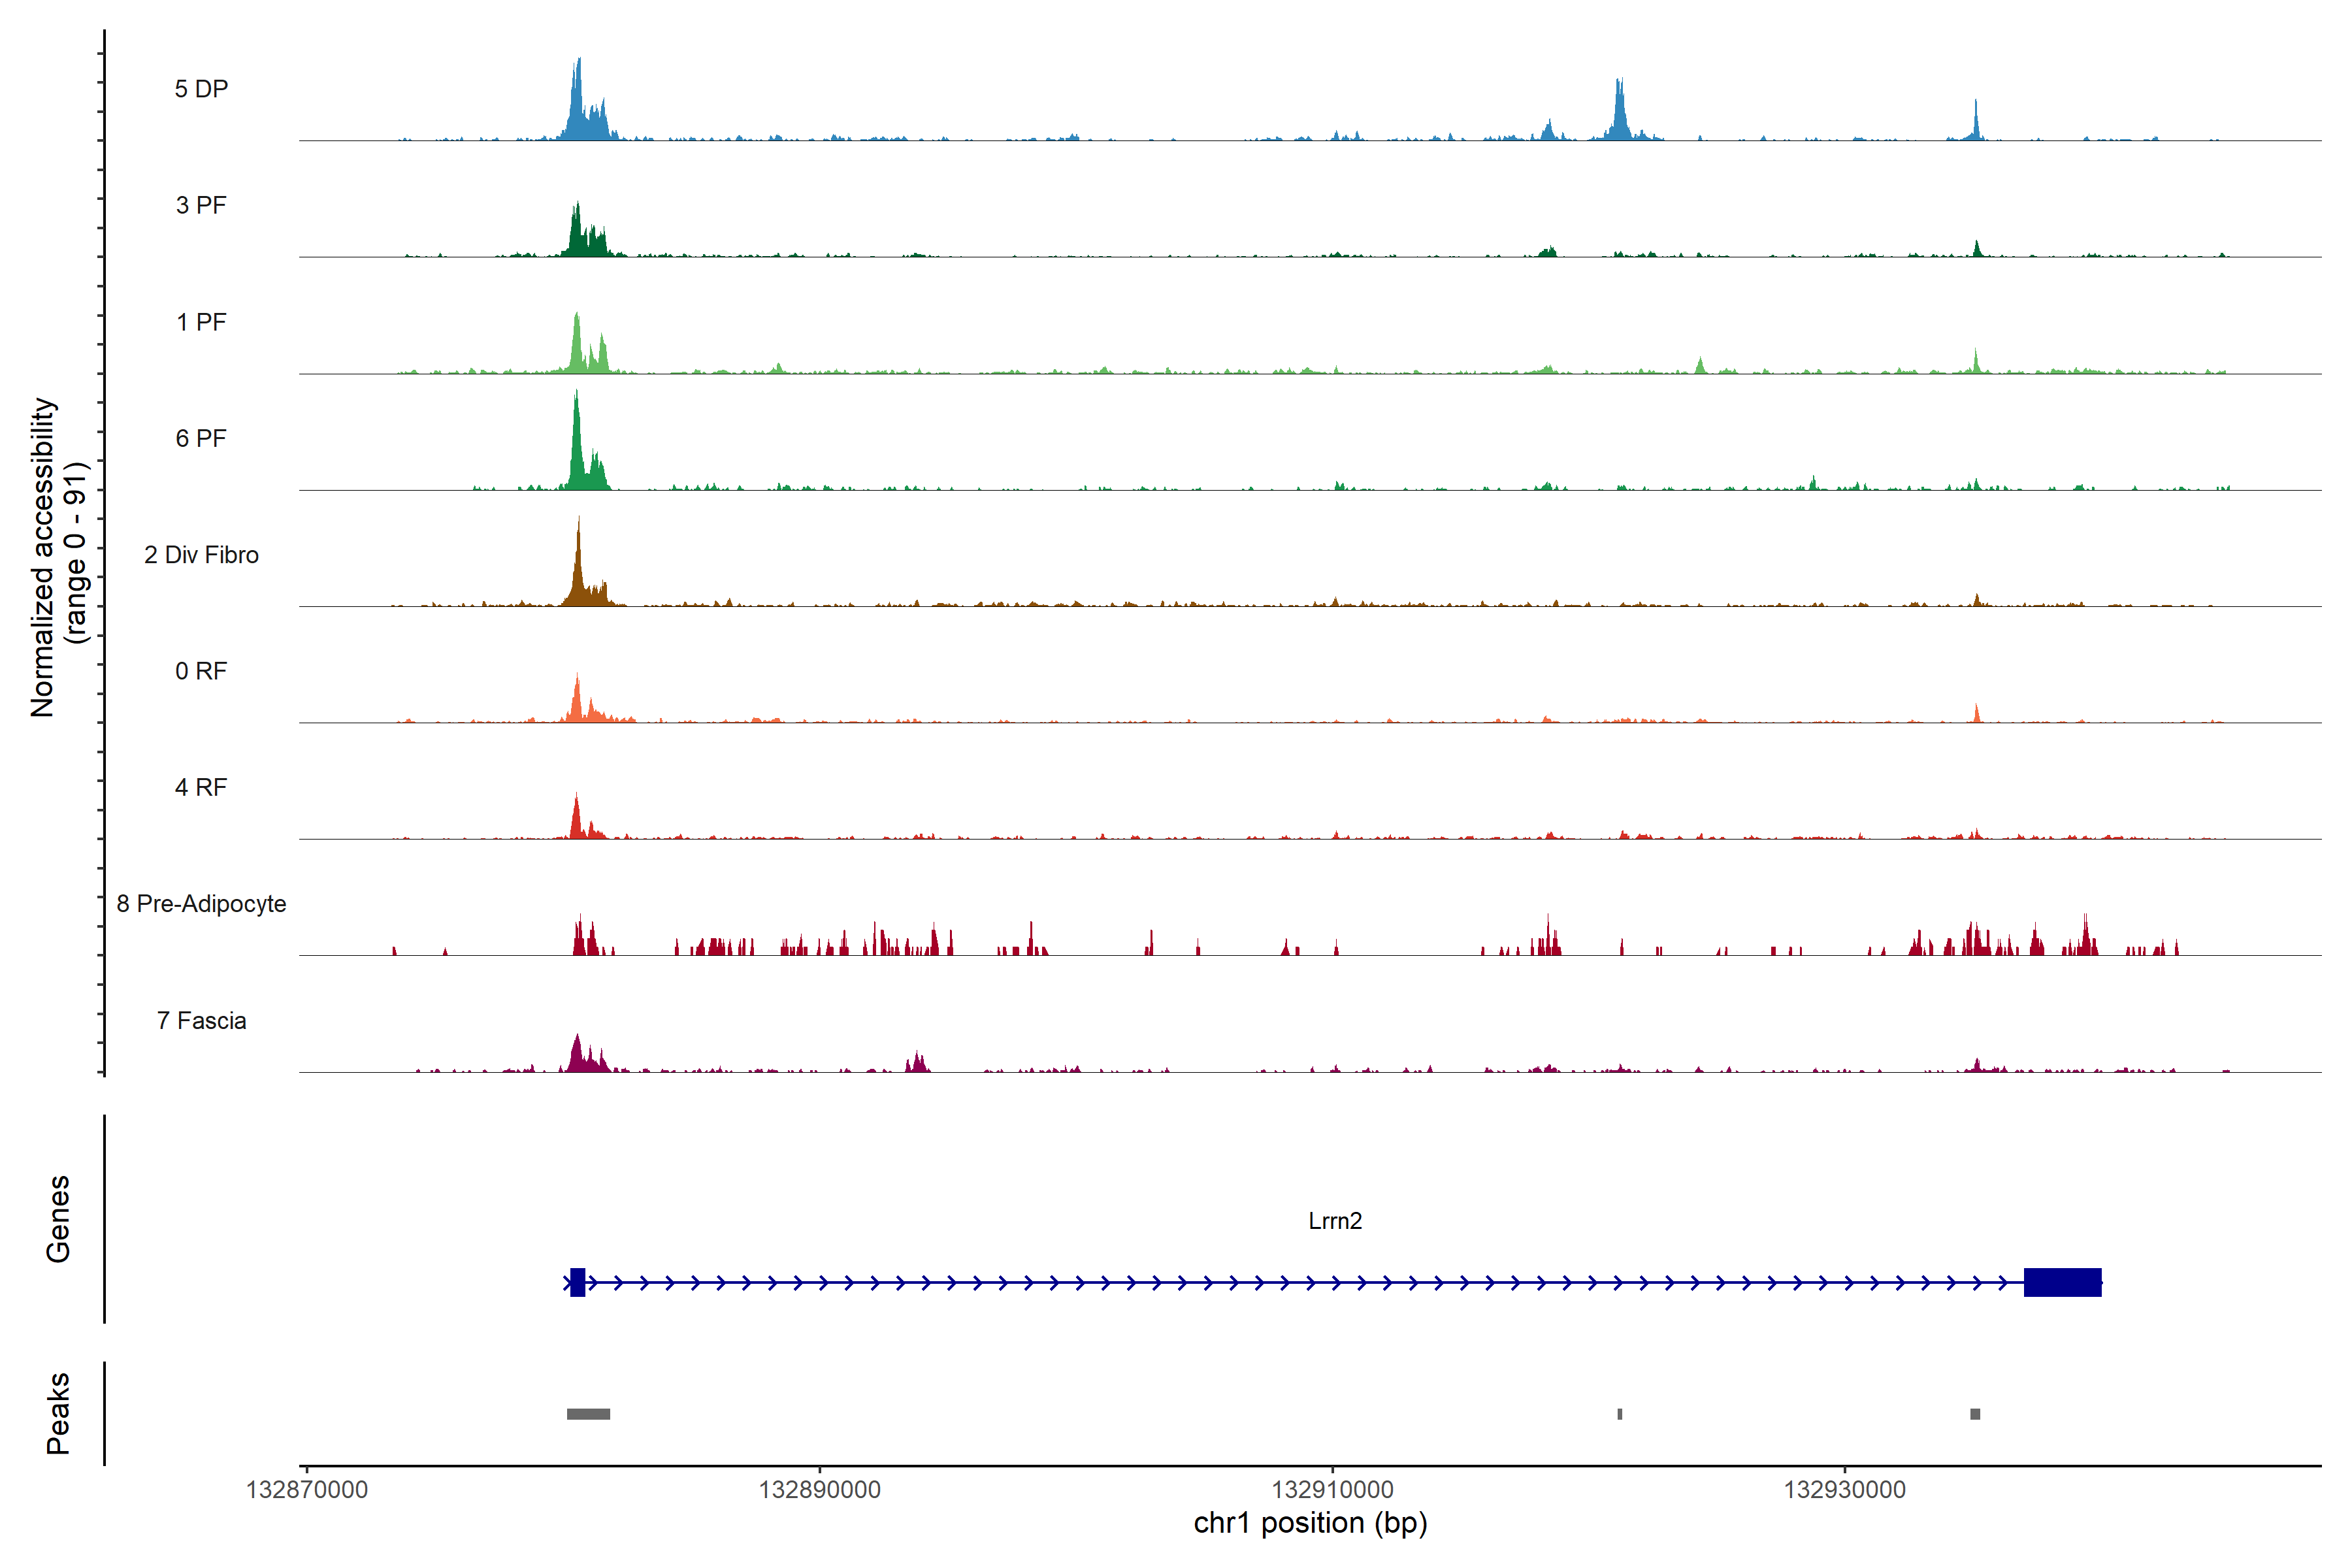Image resolution: width=2352 pixels, height=1568 pixels.
Task: Click the 3 PF track label
Action: (201, 205)
